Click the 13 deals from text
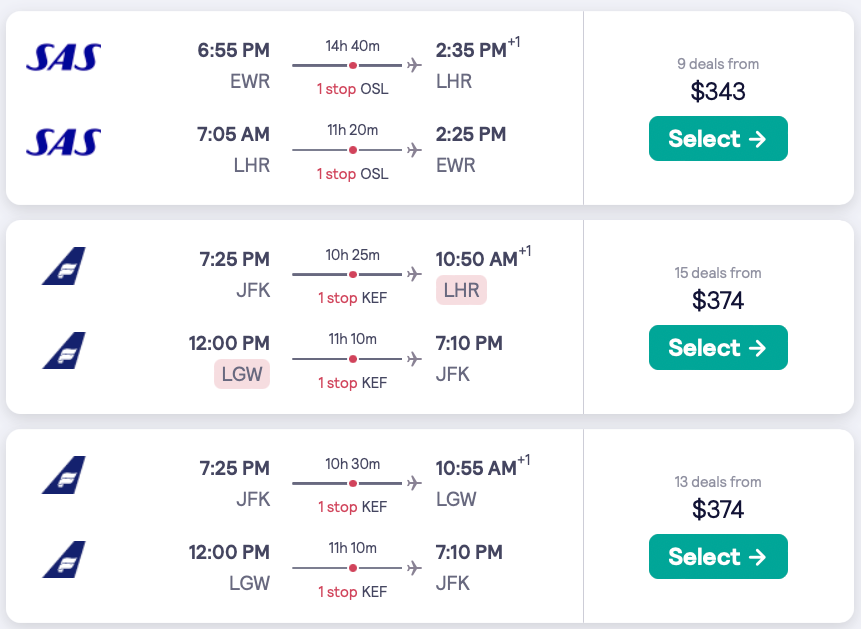Viewport: 861px width, 629px height. coord(718,482)
